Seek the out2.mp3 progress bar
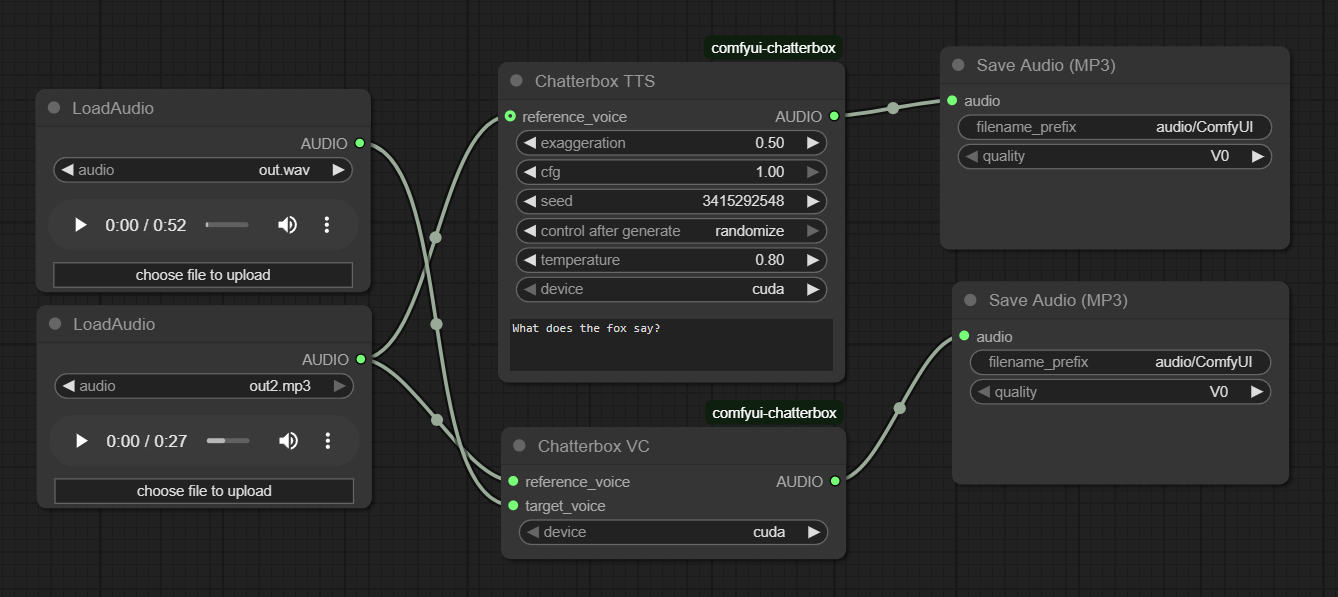This screenshot has height=597, width=1338. point(228,441)
